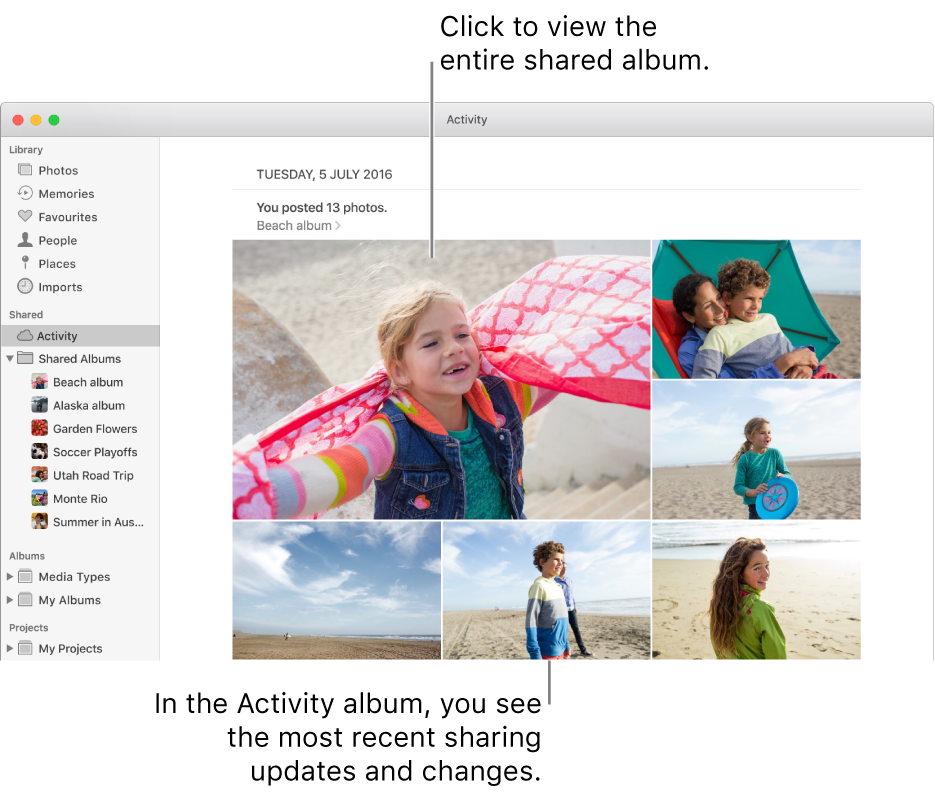Open the Photos library icon
Viewport: 935px width, 796px height.
tap(25, 170)
